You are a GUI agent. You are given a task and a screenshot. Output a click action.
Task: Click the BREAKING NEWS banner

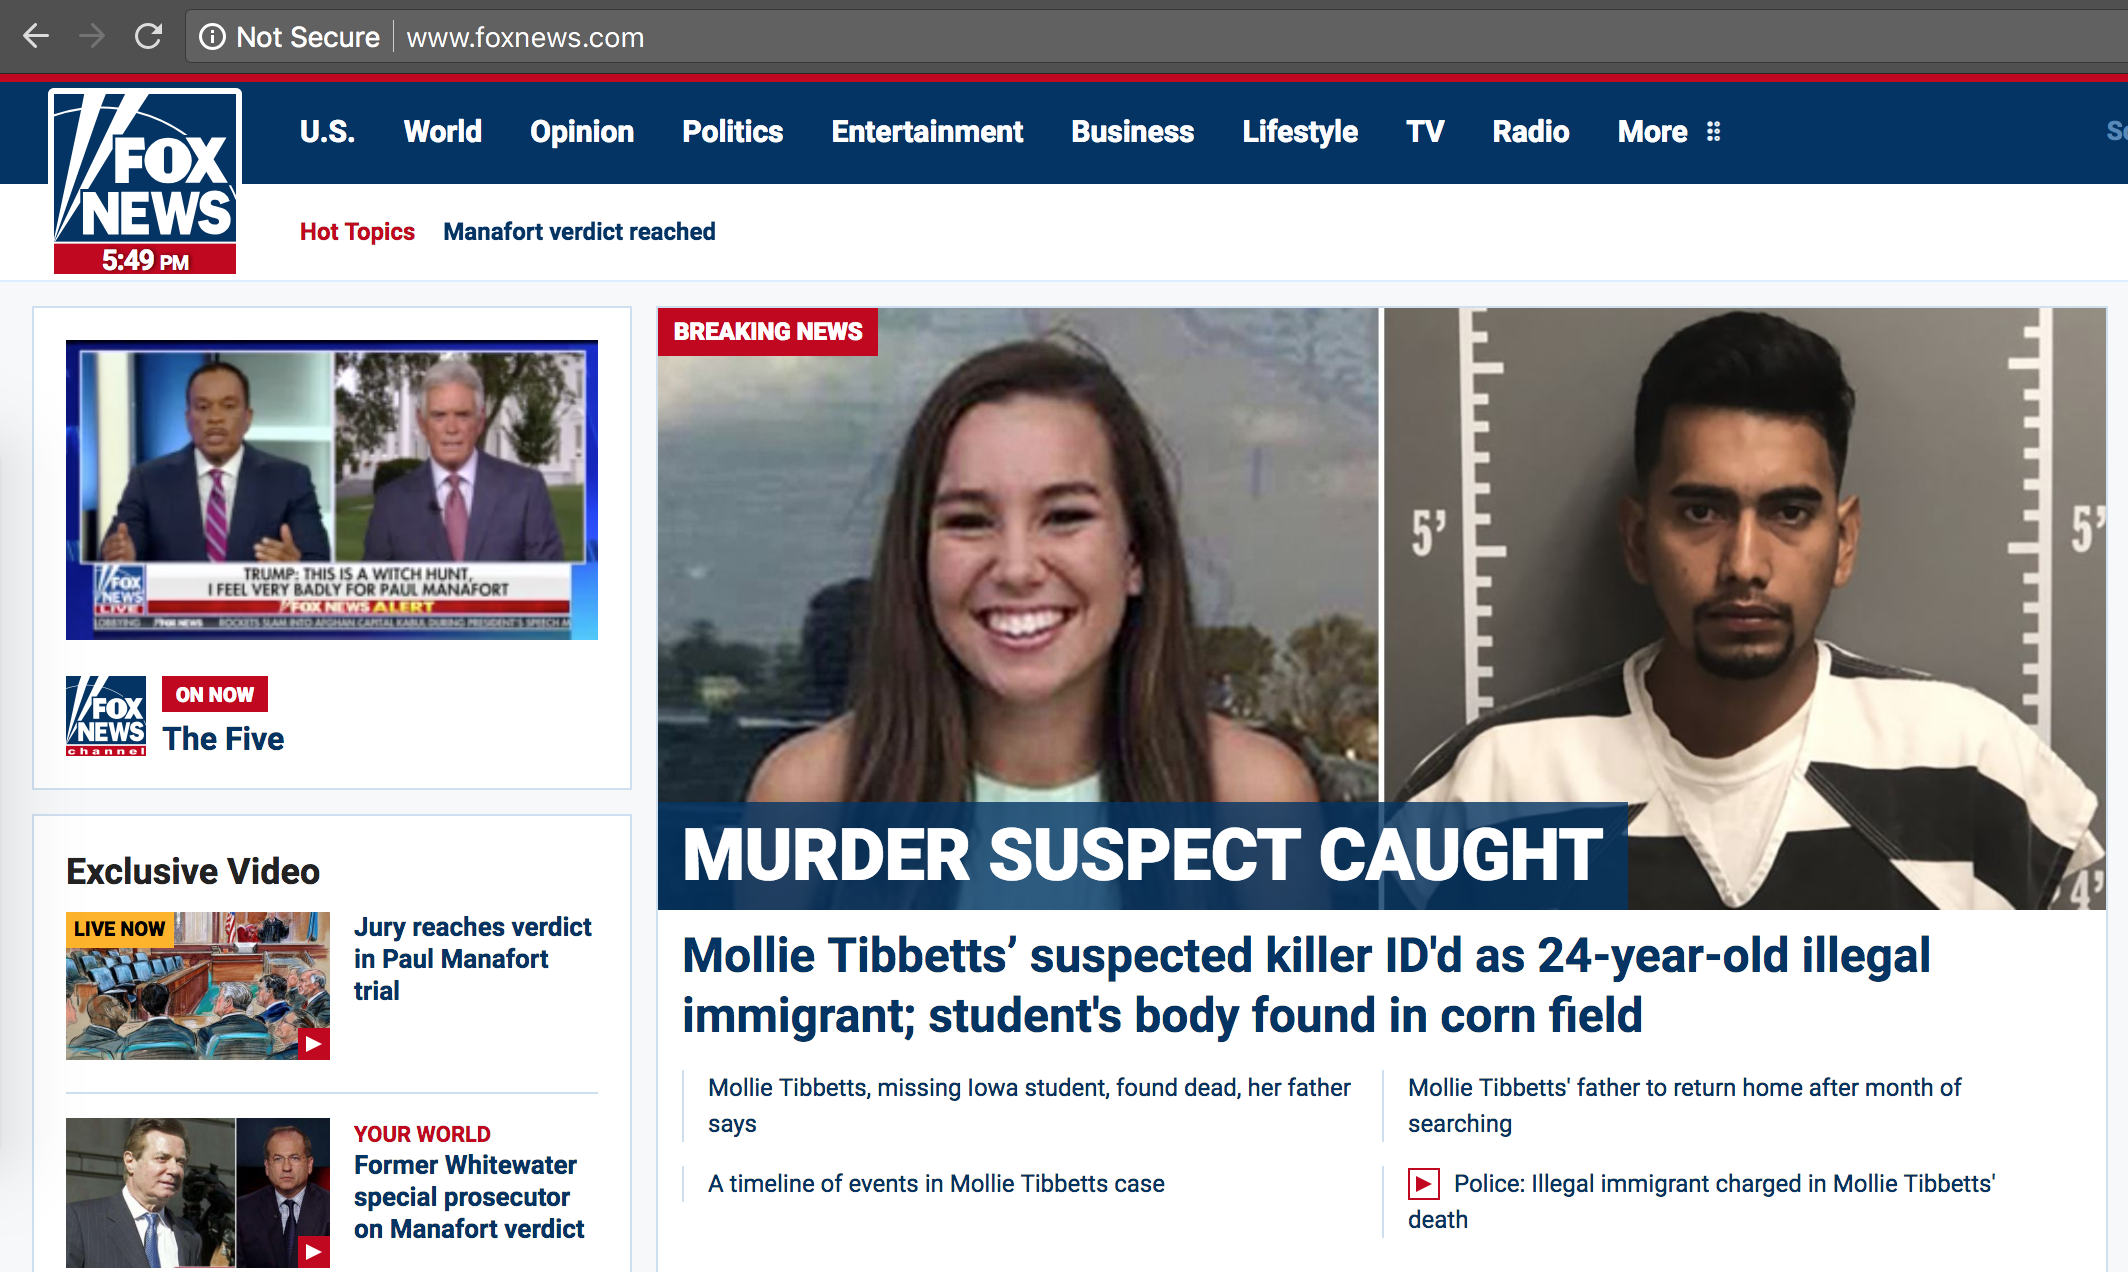(768, 332)
